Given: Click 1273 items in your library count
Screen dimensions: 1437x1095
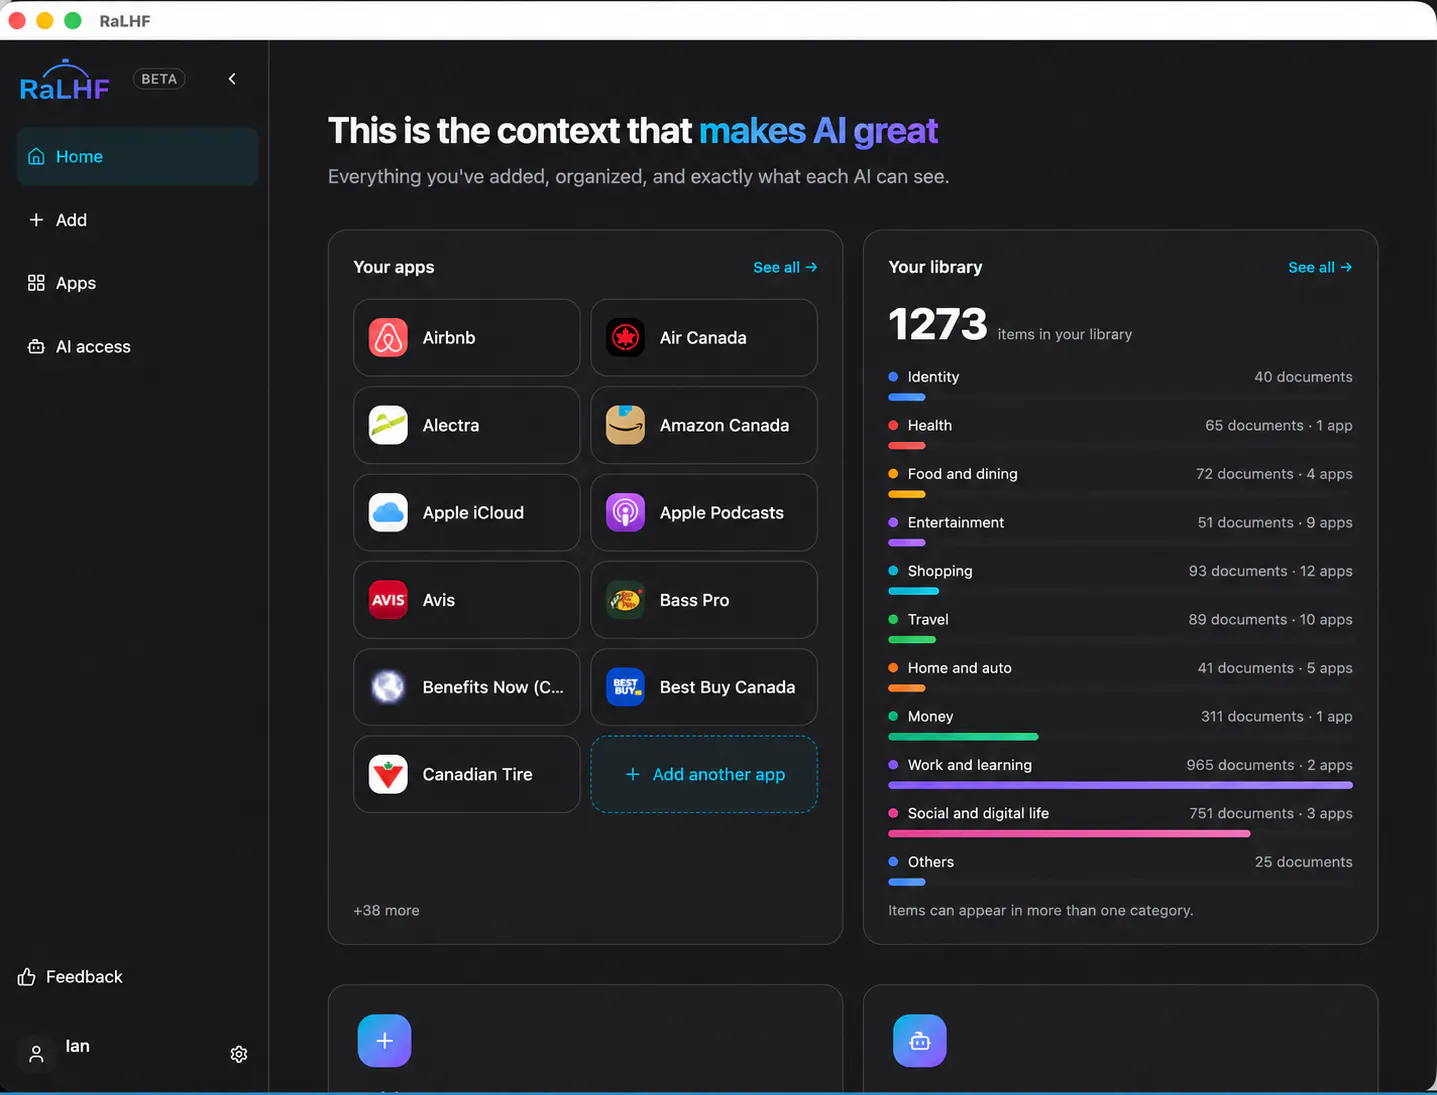Looking at the screenshot, I should tap(1010, 325).
